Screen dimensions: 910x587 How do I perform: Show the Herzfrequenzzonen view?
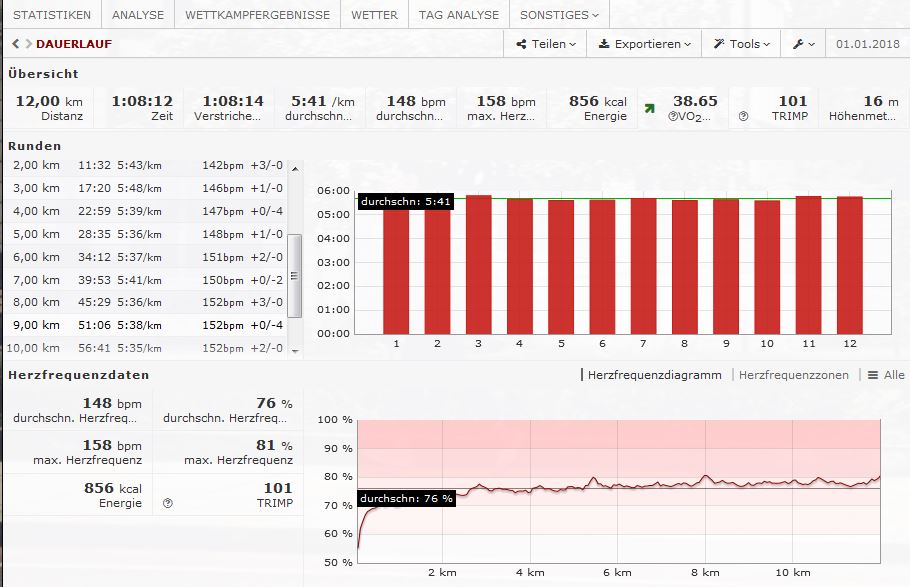coord(793,375)
